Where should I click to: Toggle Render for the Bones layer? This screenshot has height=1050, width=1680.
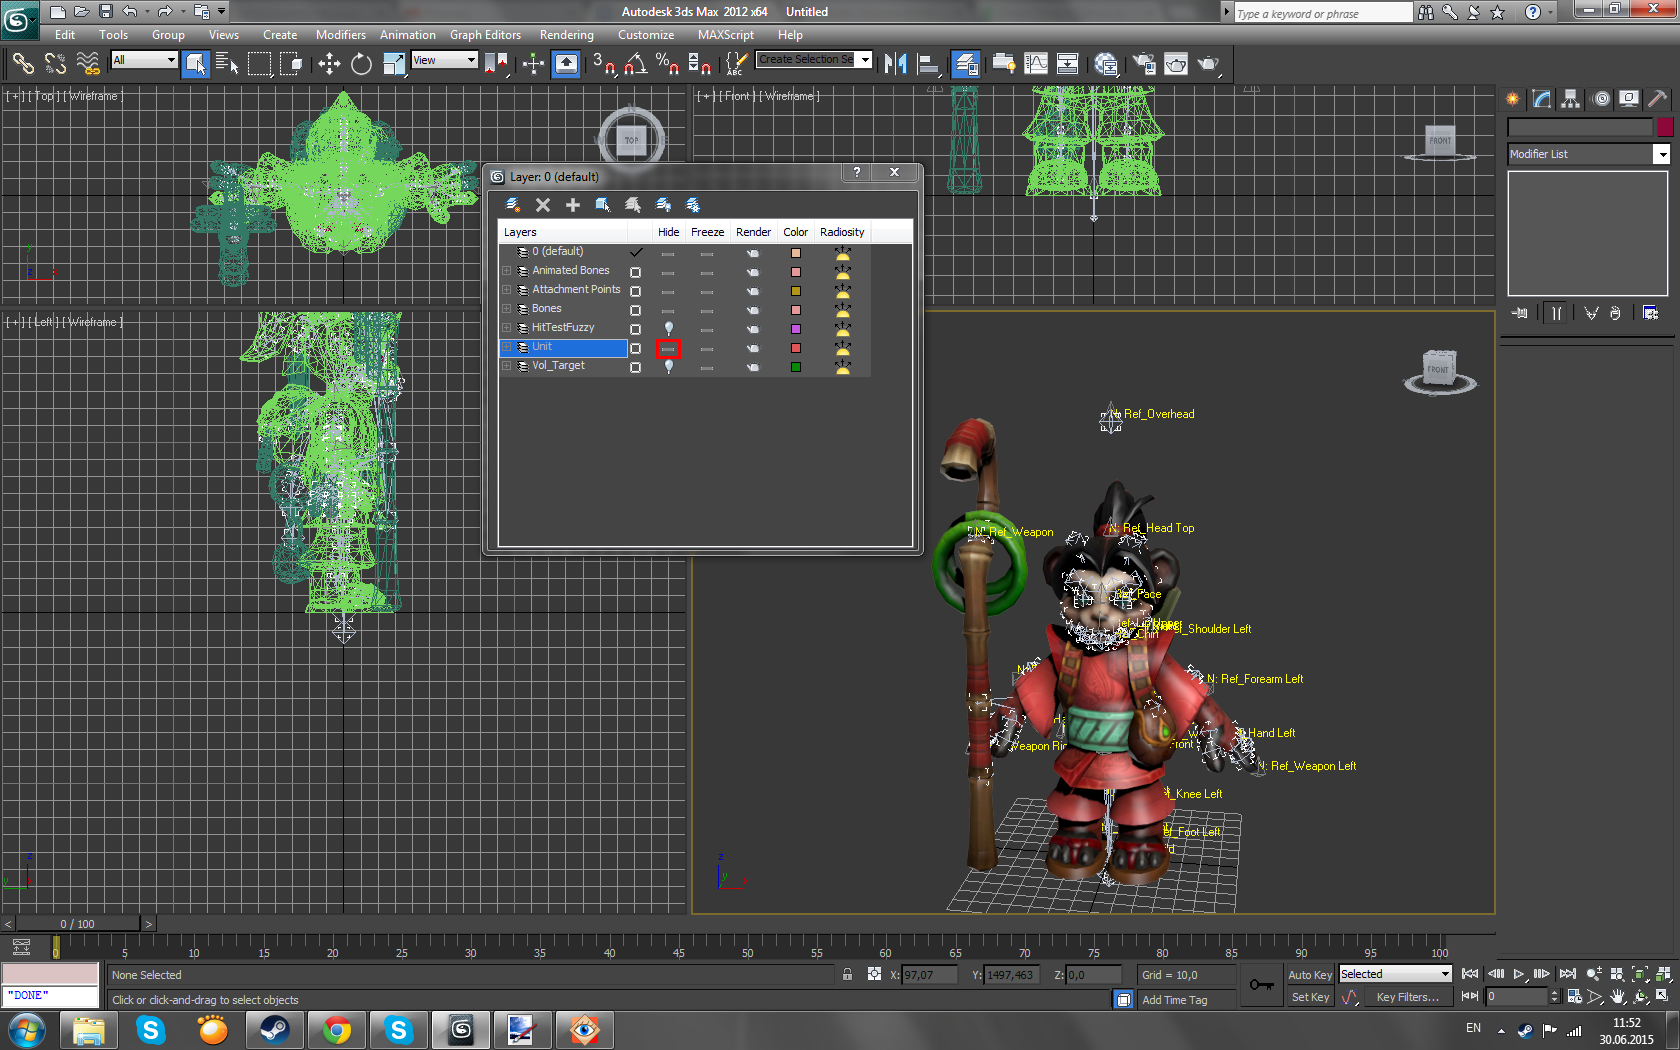tap(753, 309)
